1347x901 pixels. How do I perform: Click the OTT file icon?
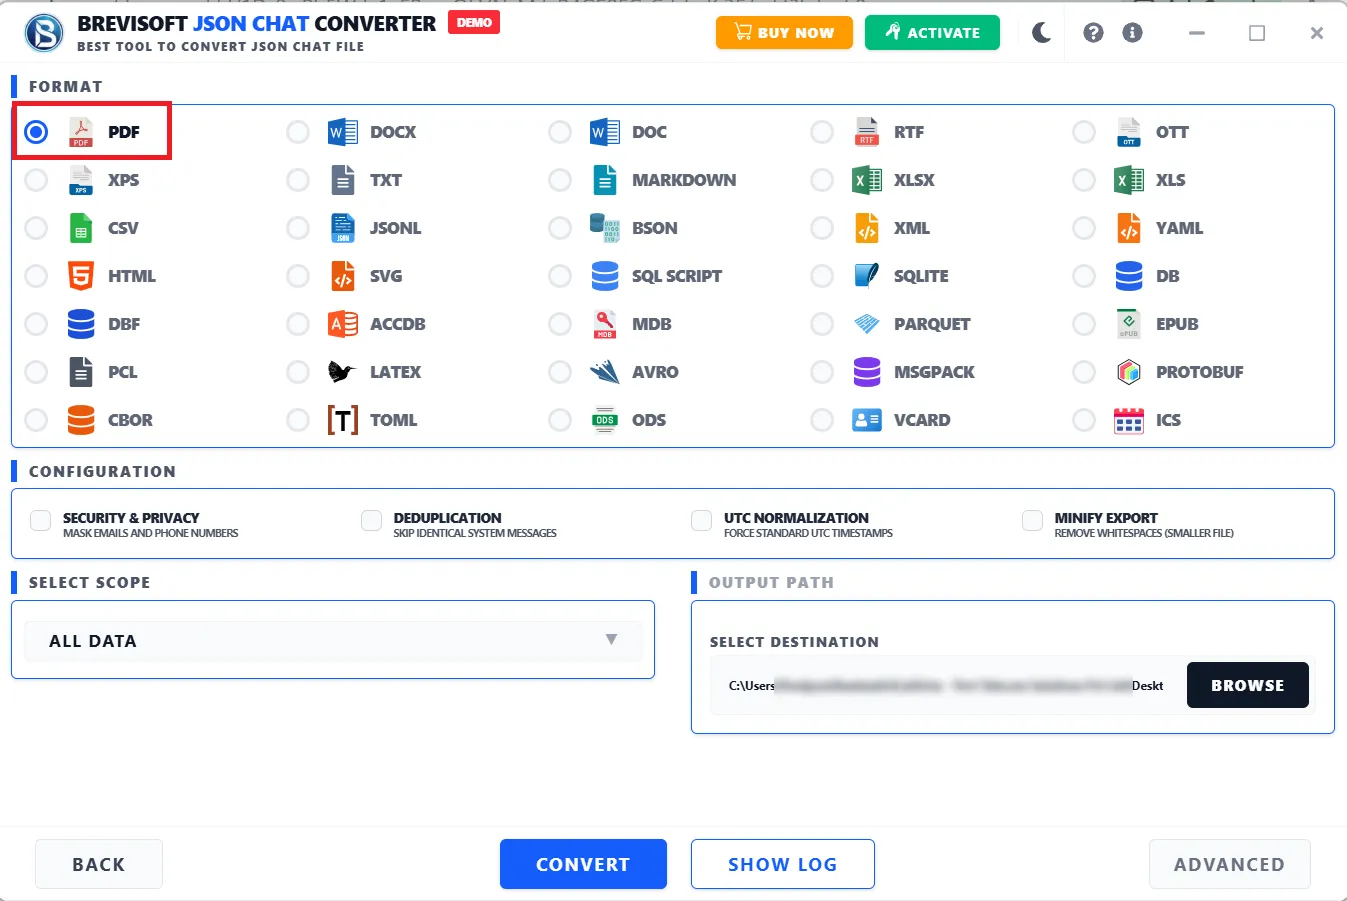(x=1129, y=132)
